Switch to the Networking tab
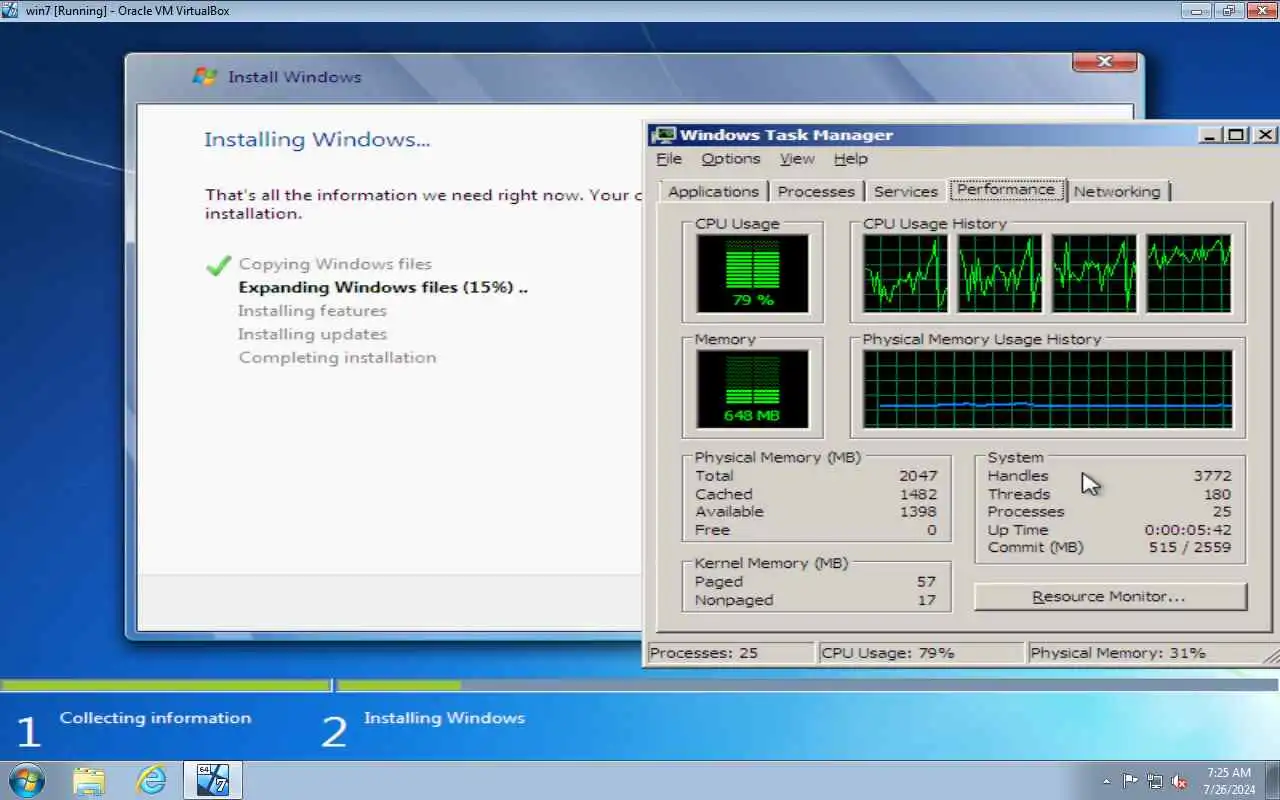 tap(1117, 191)
